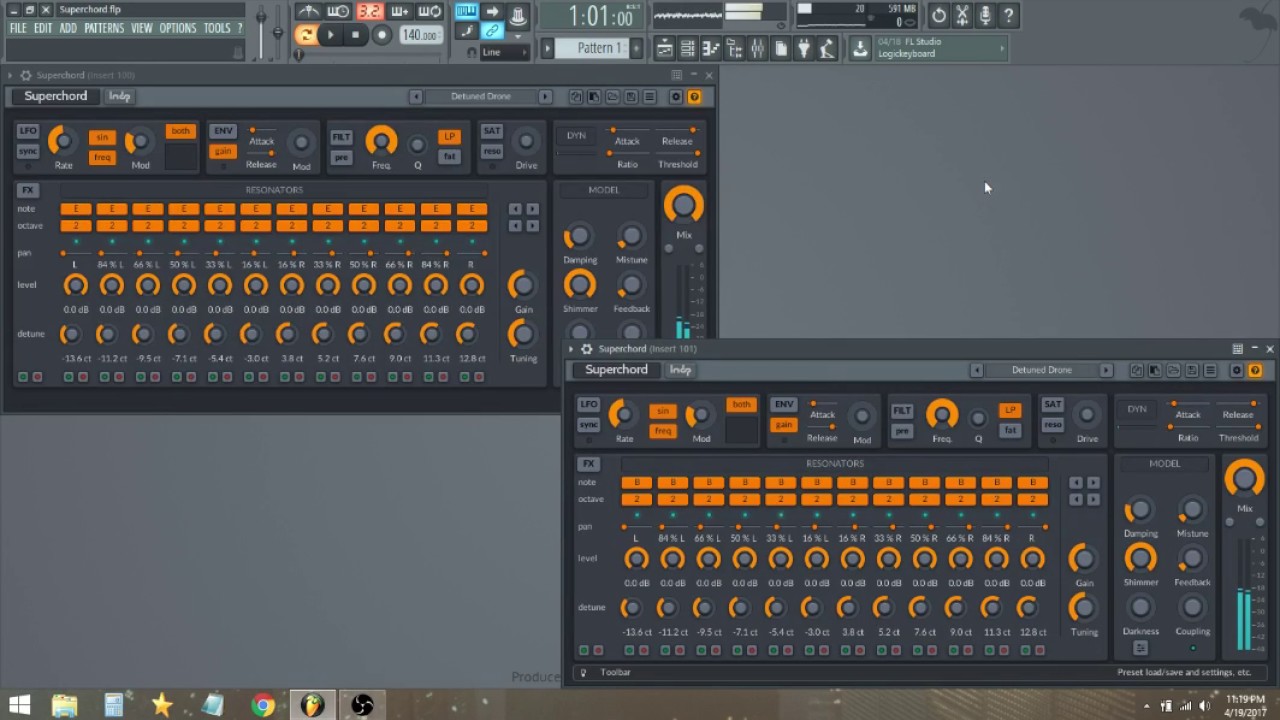Screen dimensions: 1280x720
Task: Toggle FILT button in Insert 101
Action: coord(902,411)
